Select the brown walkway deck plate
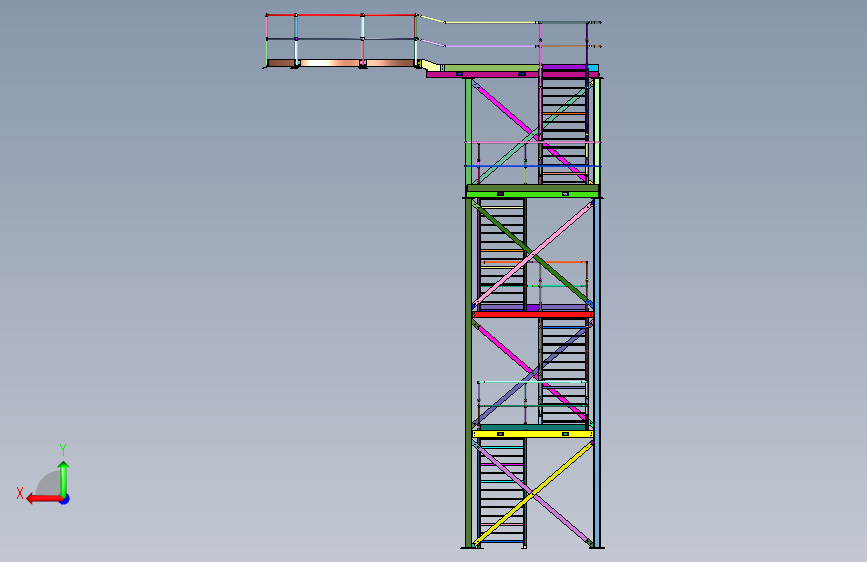This screenshot has height=562, width=867. pyautogui.click(x=341, y=63)
